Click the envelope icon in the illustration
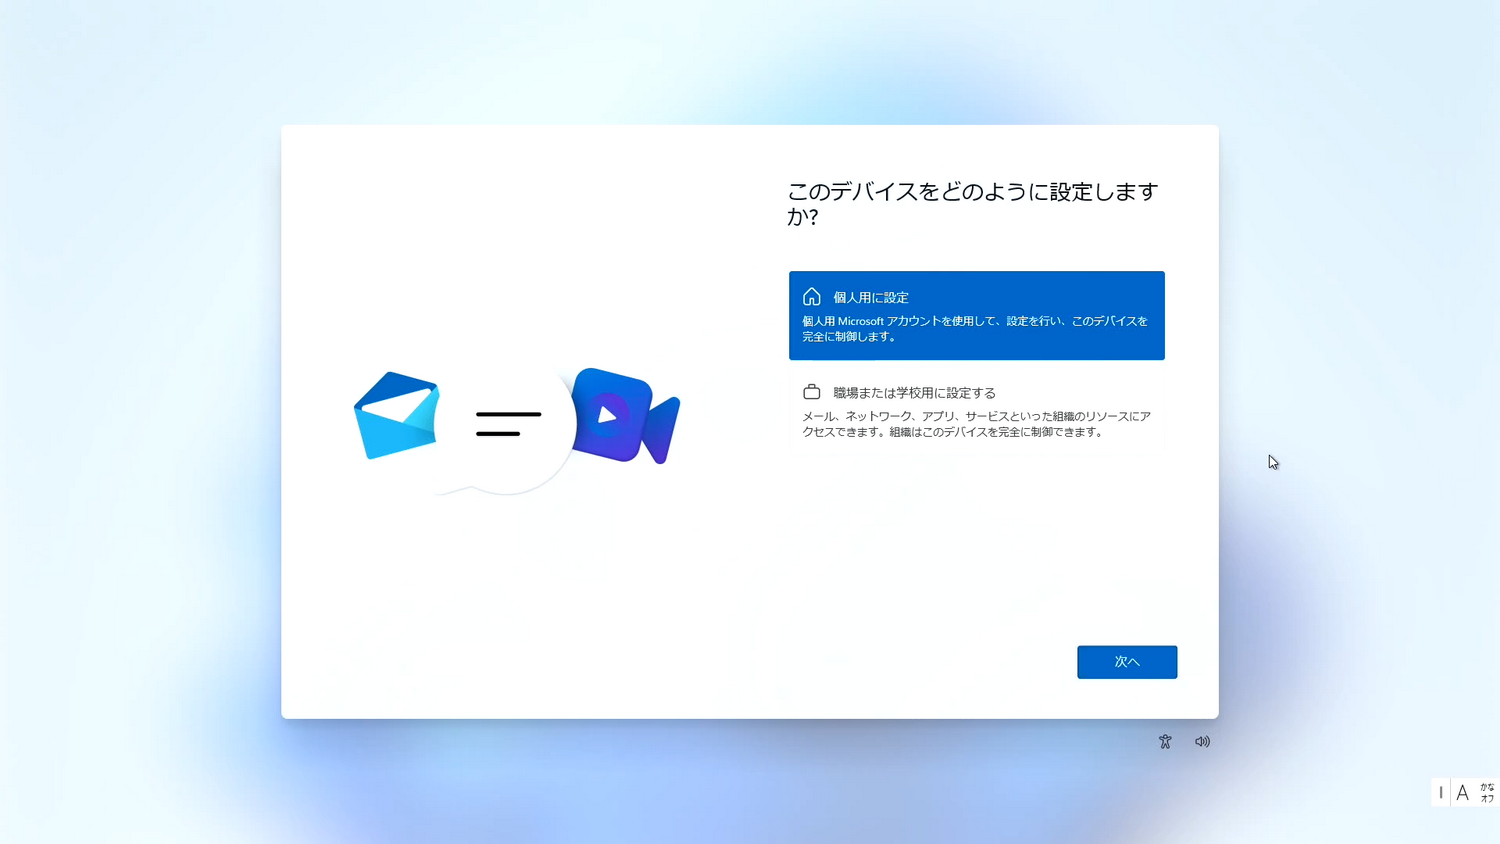The height and width of the screenshot is (844, 1500). tap(395, 415)
